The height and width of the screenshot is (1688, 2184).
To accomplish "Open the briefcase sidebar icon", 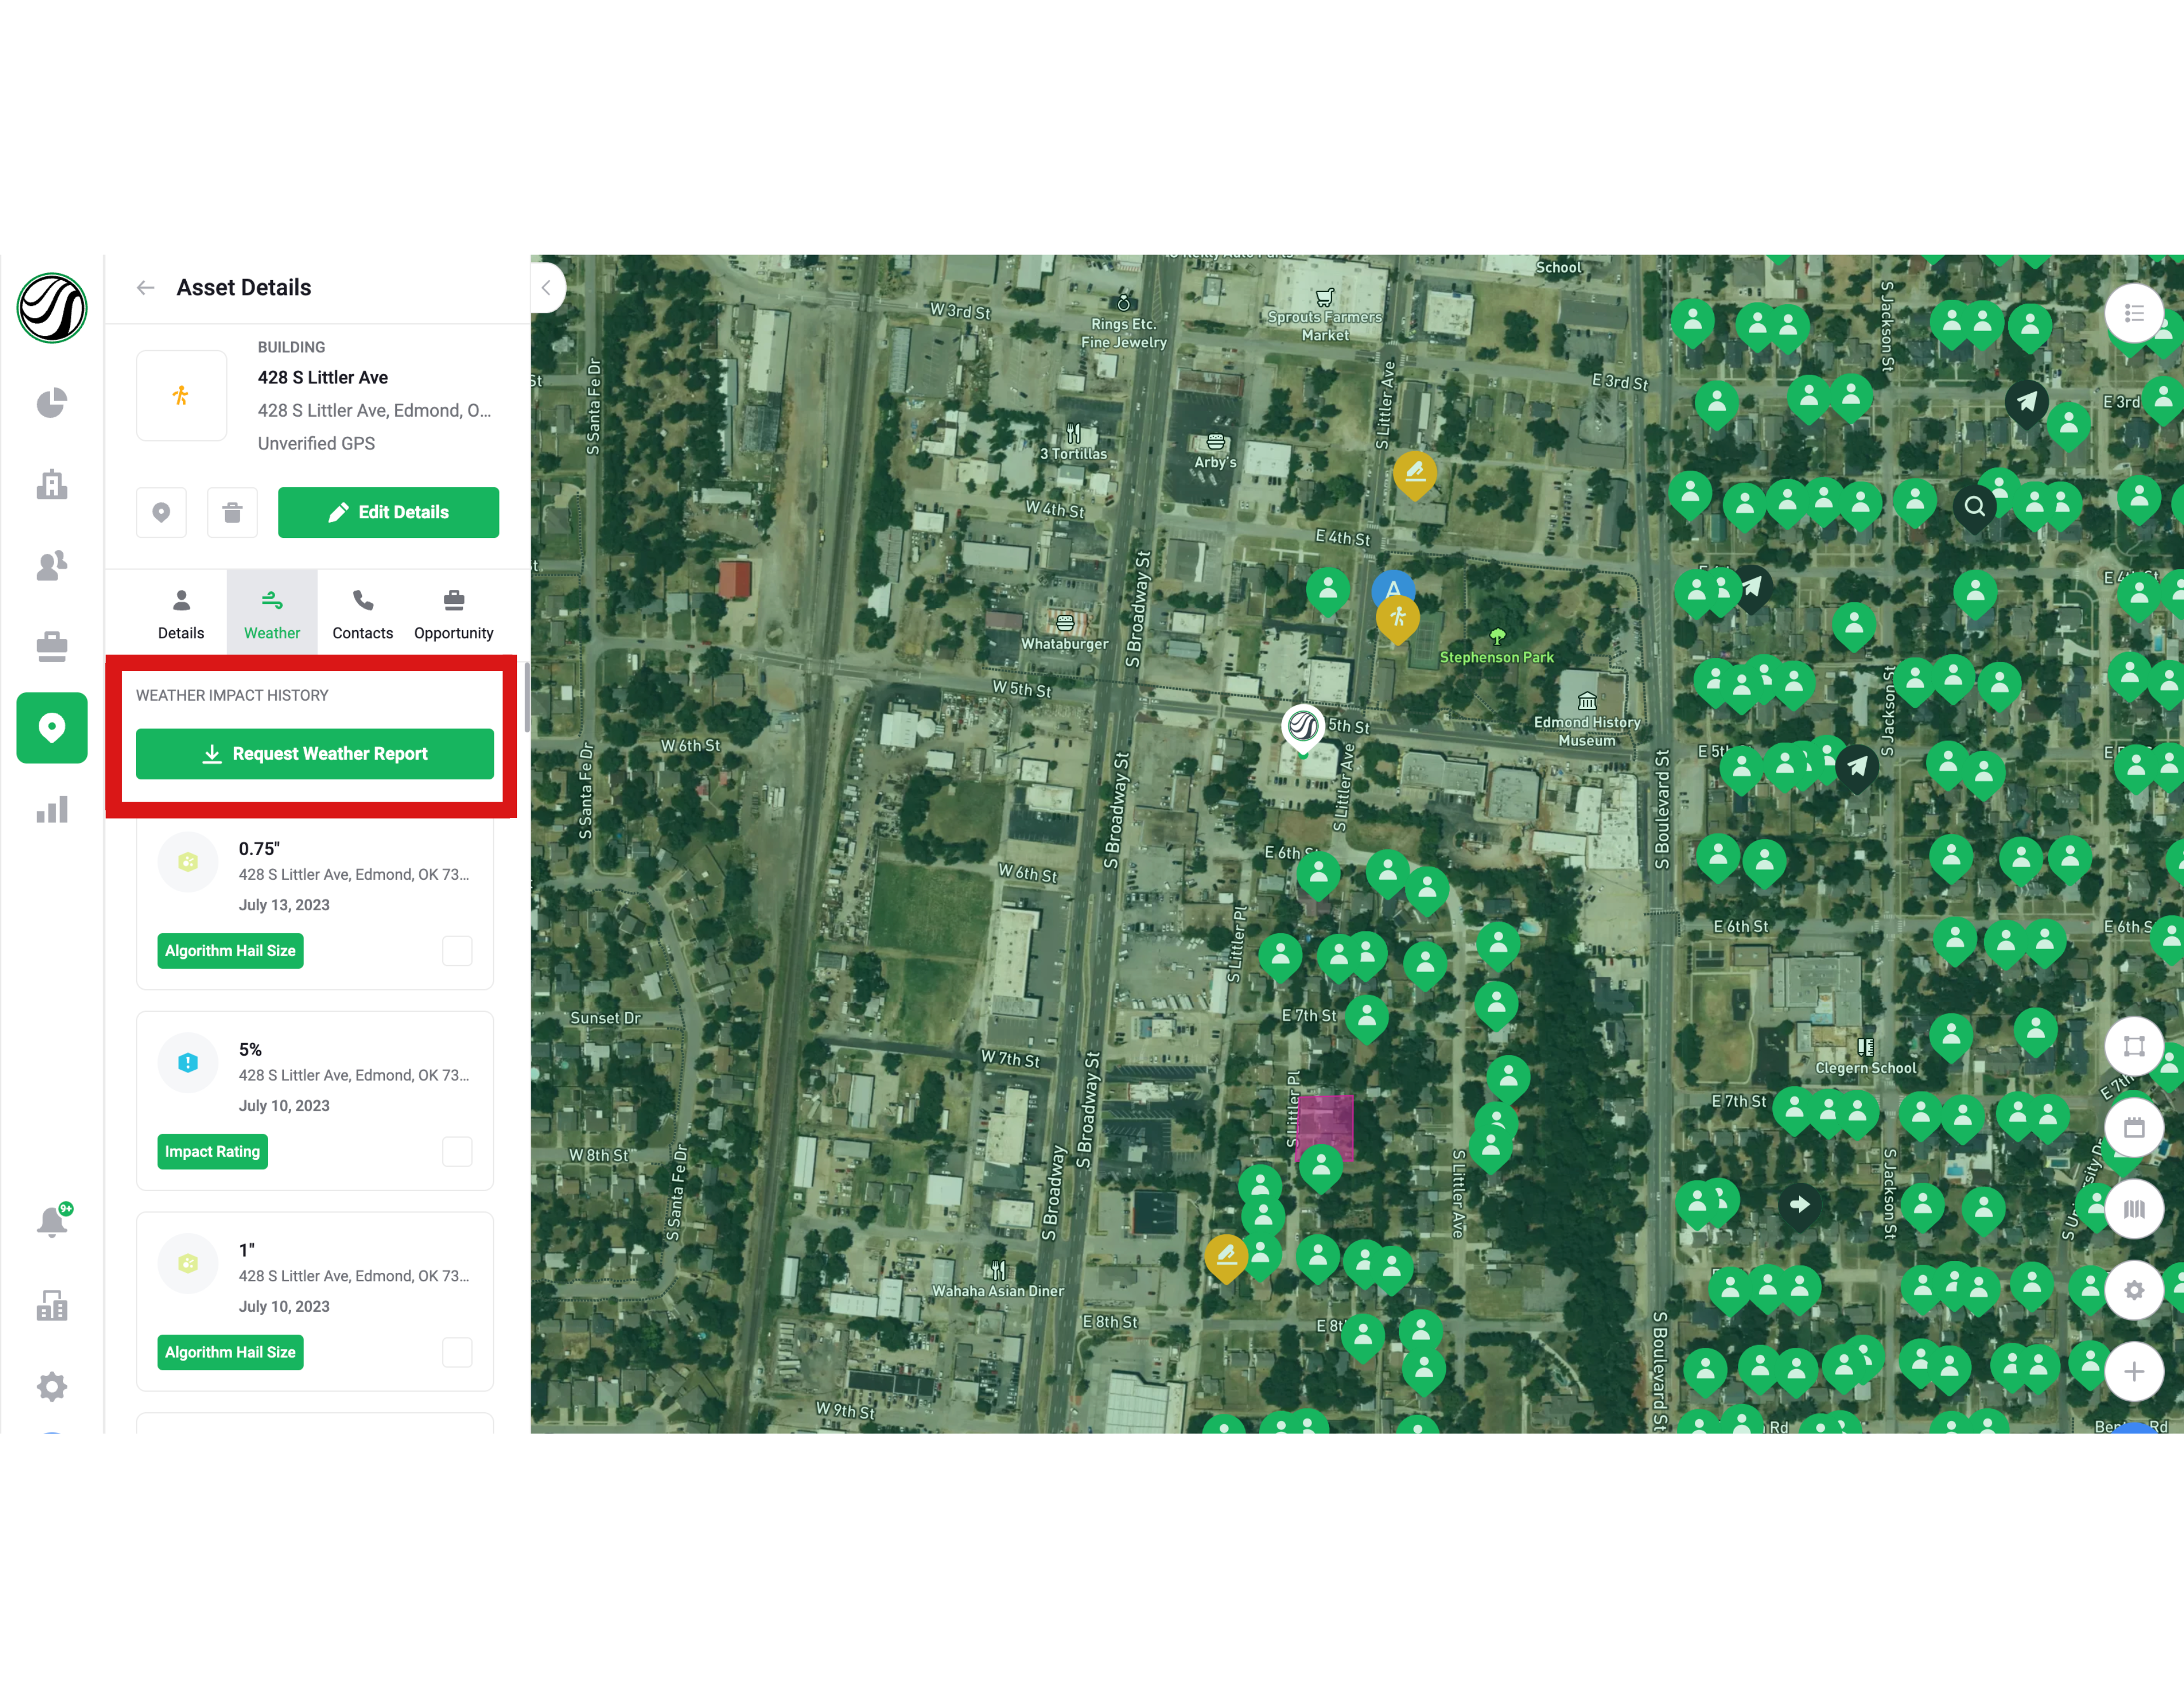I will (51, 647).
